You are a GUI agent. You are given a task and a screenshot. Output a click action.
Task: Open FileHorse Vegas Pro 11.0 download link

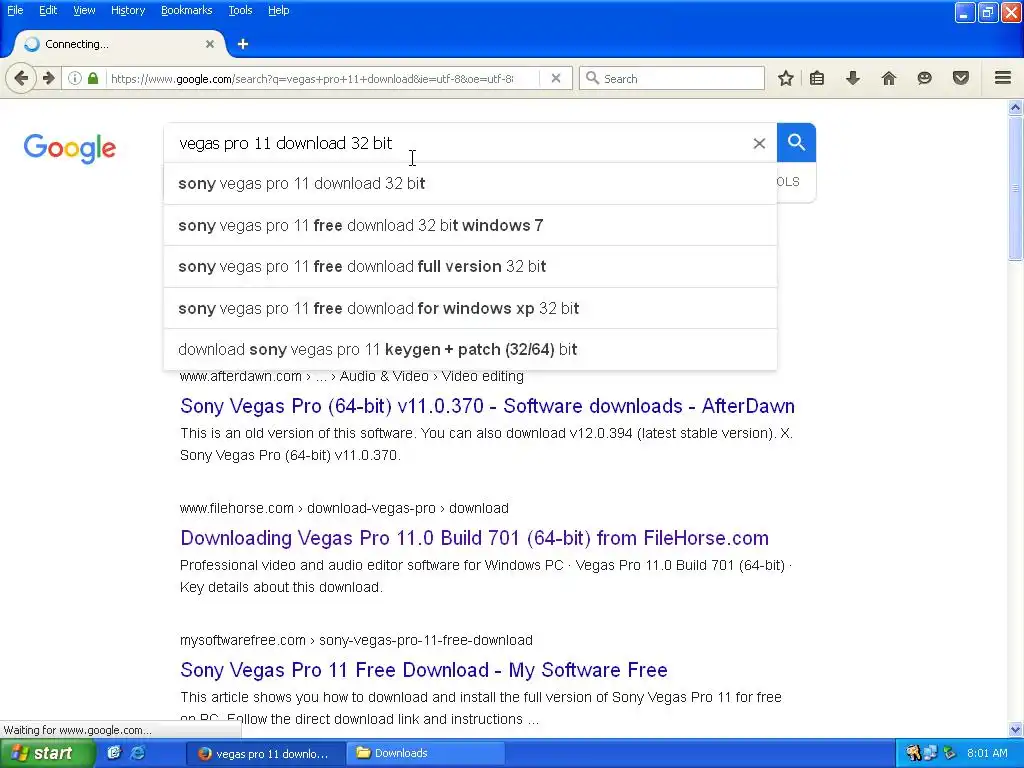coord(474,538)
